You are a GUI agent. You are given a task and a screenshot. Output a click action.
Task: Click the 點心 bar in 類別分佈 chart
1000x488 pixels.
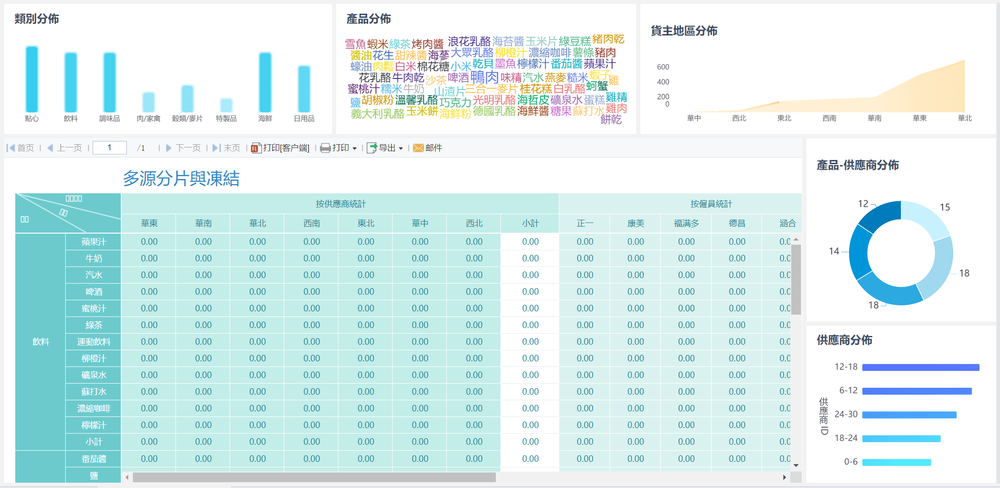32,79
